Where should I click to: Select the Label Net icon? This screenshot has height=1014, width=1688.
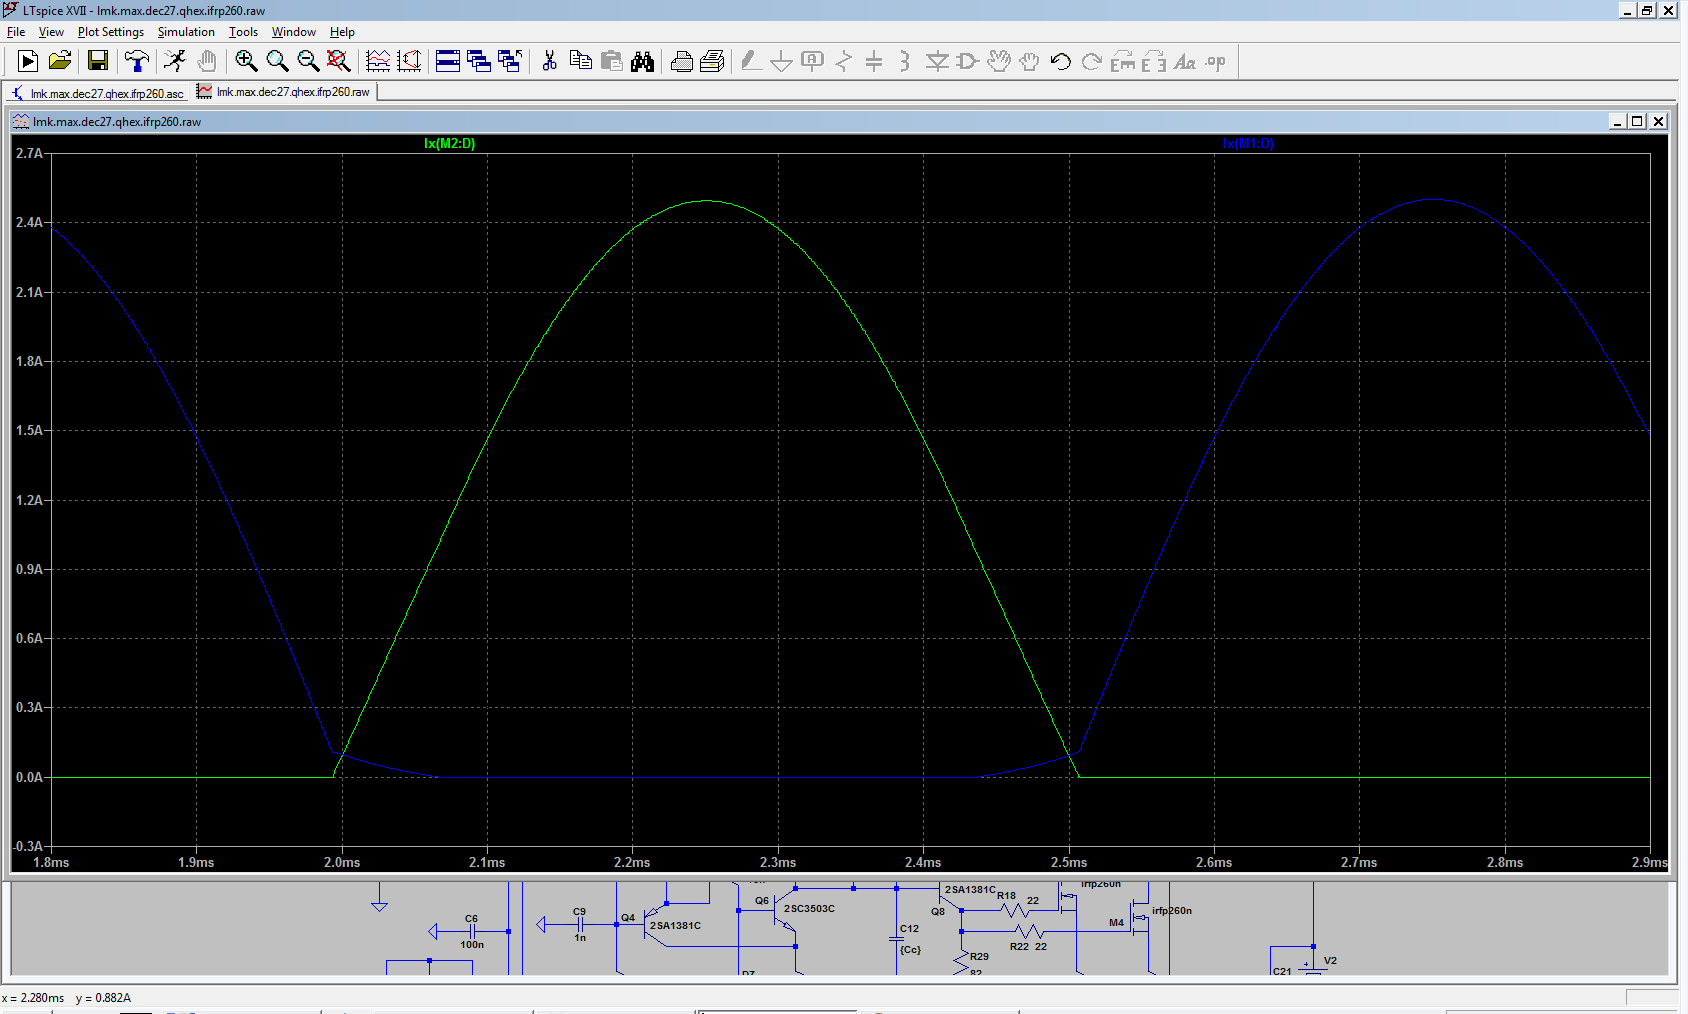[x=813, y=62]
